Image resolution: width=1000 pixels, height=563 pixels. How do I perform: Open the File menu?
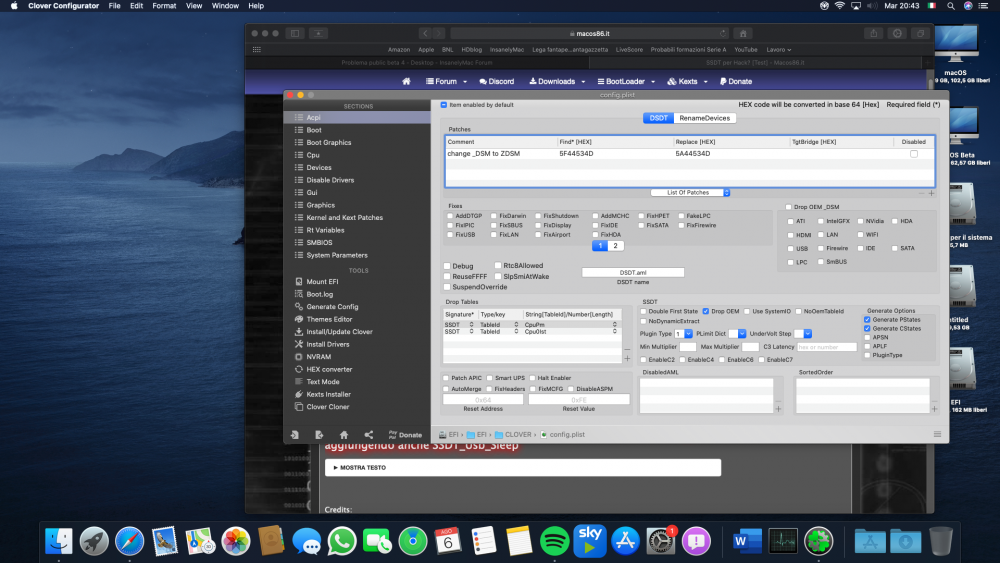tap(114, 6)
